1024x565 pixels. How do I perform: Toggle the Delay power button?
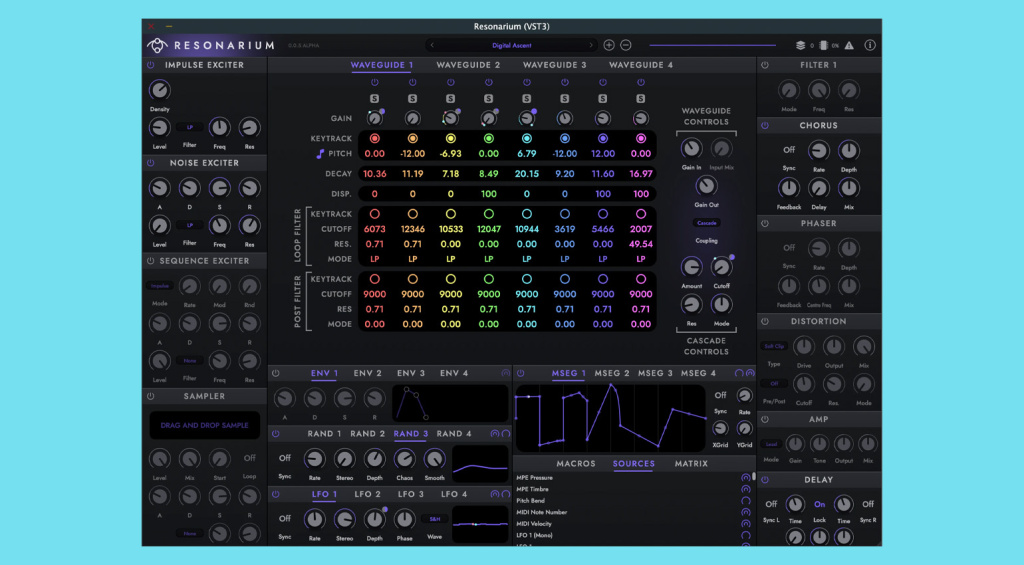point(765,480)
